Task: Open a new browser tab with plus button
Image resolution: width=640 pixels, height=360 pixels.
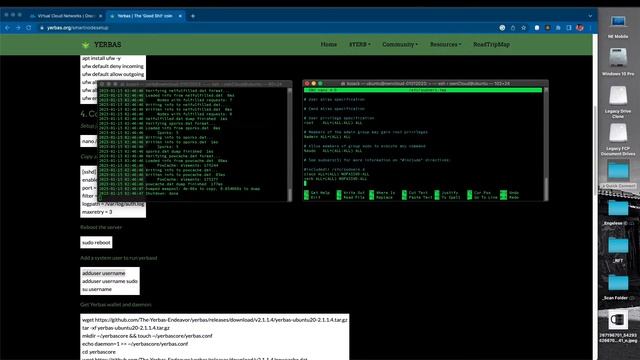Action: point(193,16)
